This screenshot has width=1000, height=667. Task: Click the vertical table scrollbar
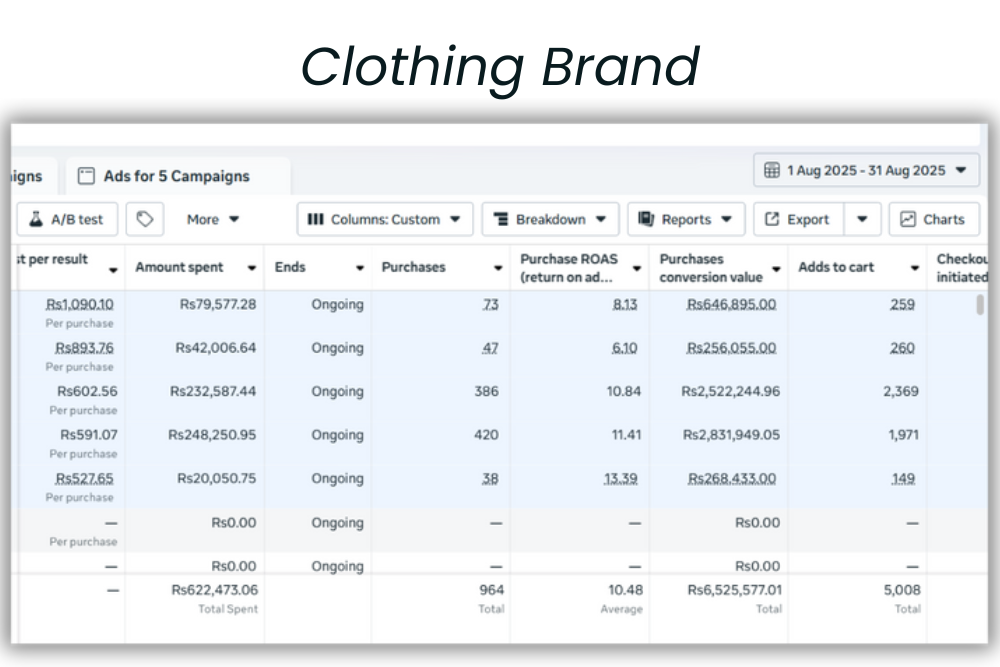pos(979,305)
